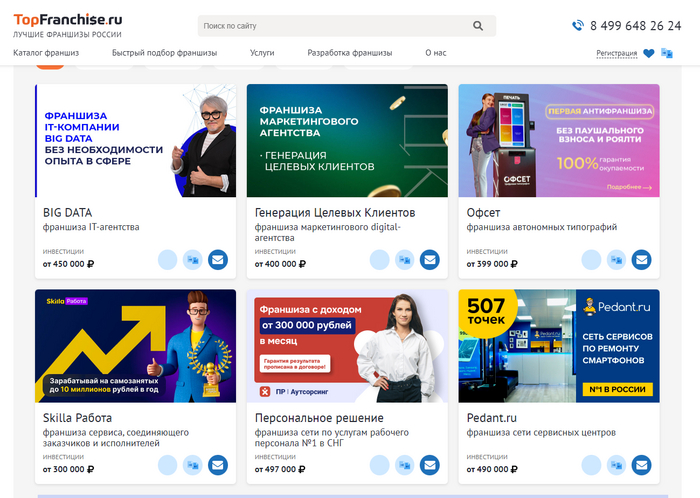Click text 'франшиза IT-агентства'

point(91,227)
